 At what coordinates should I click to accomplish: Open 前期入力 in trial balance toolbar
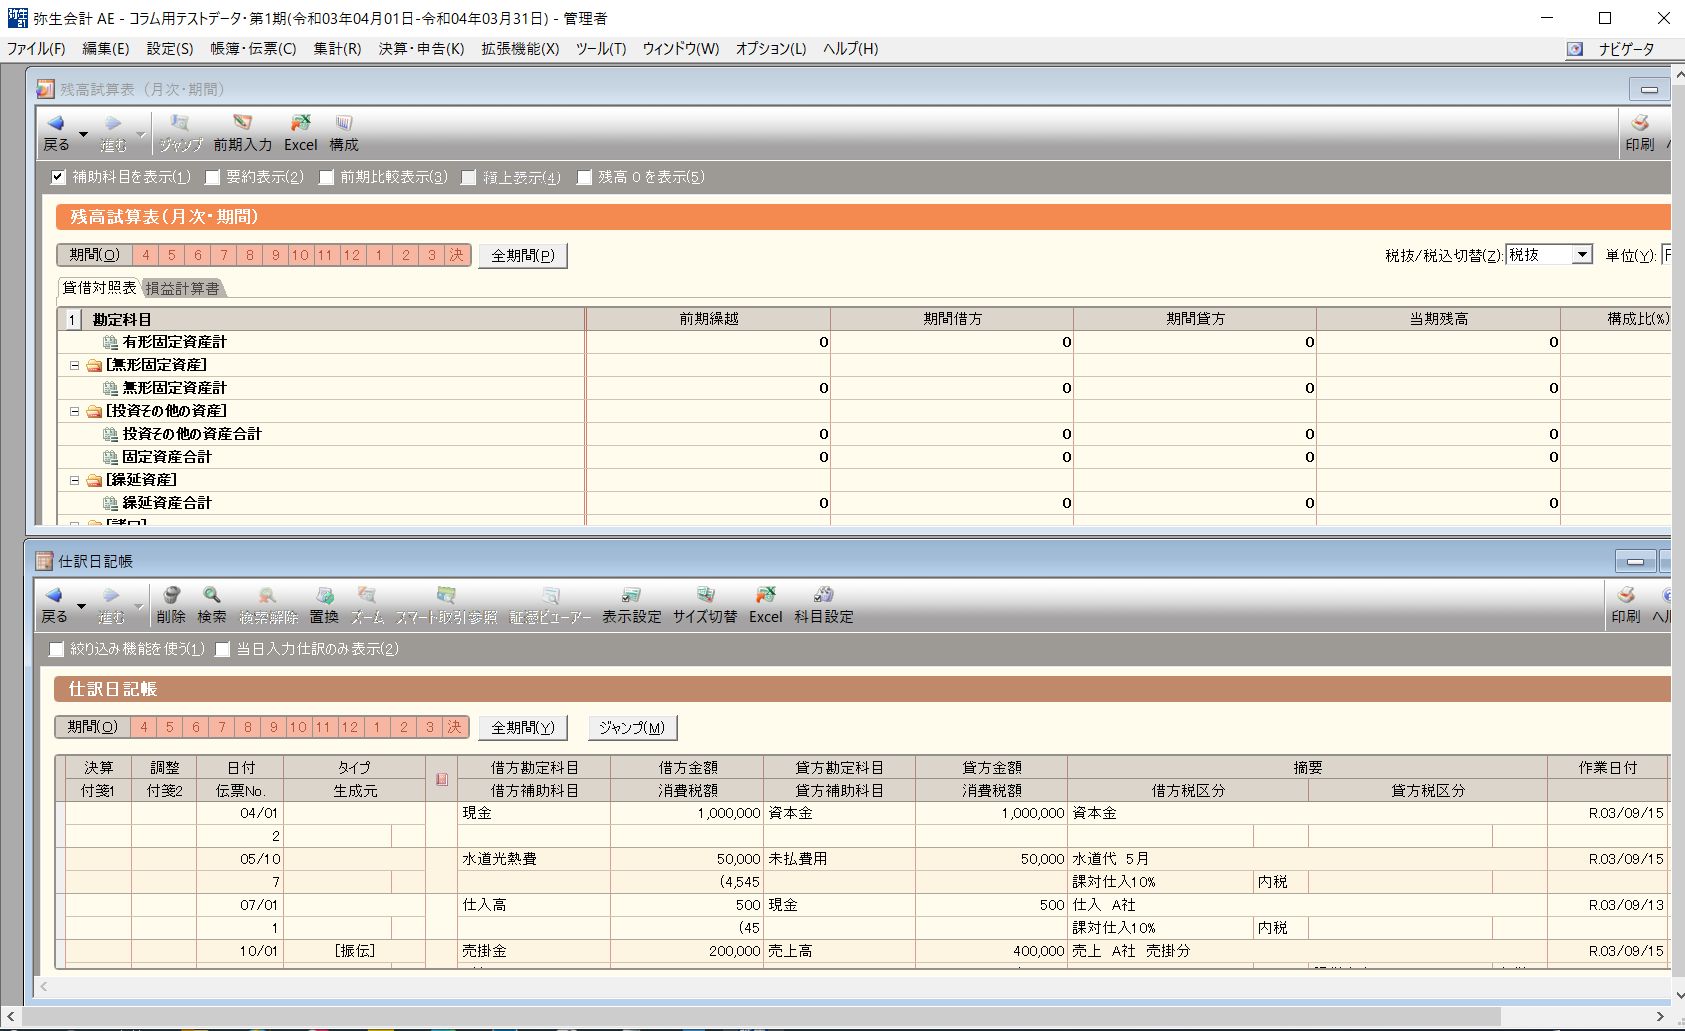click(x=242, y=133)
